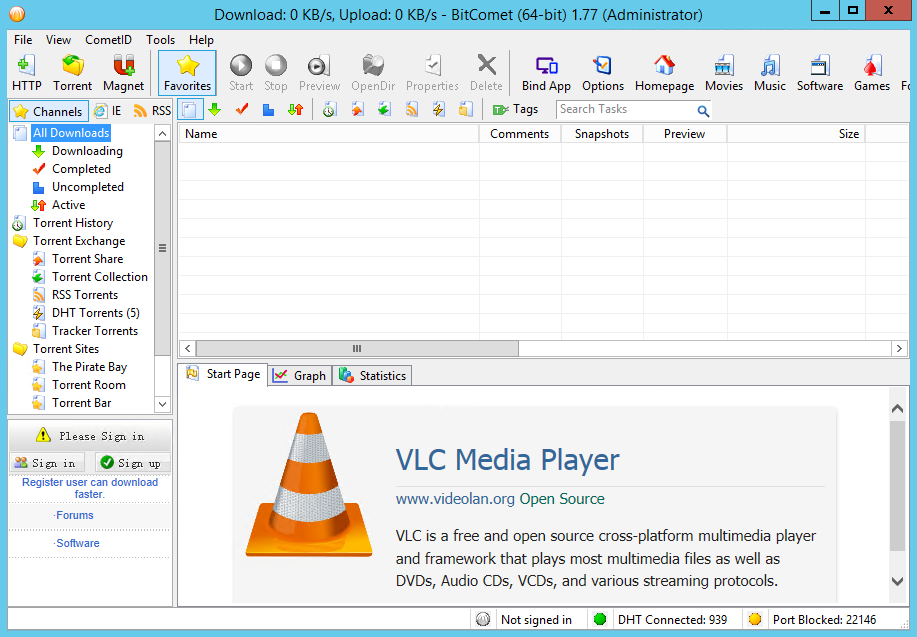Collapse the Torrent Sites folder
Screen dimensions: 917x637
66,349
